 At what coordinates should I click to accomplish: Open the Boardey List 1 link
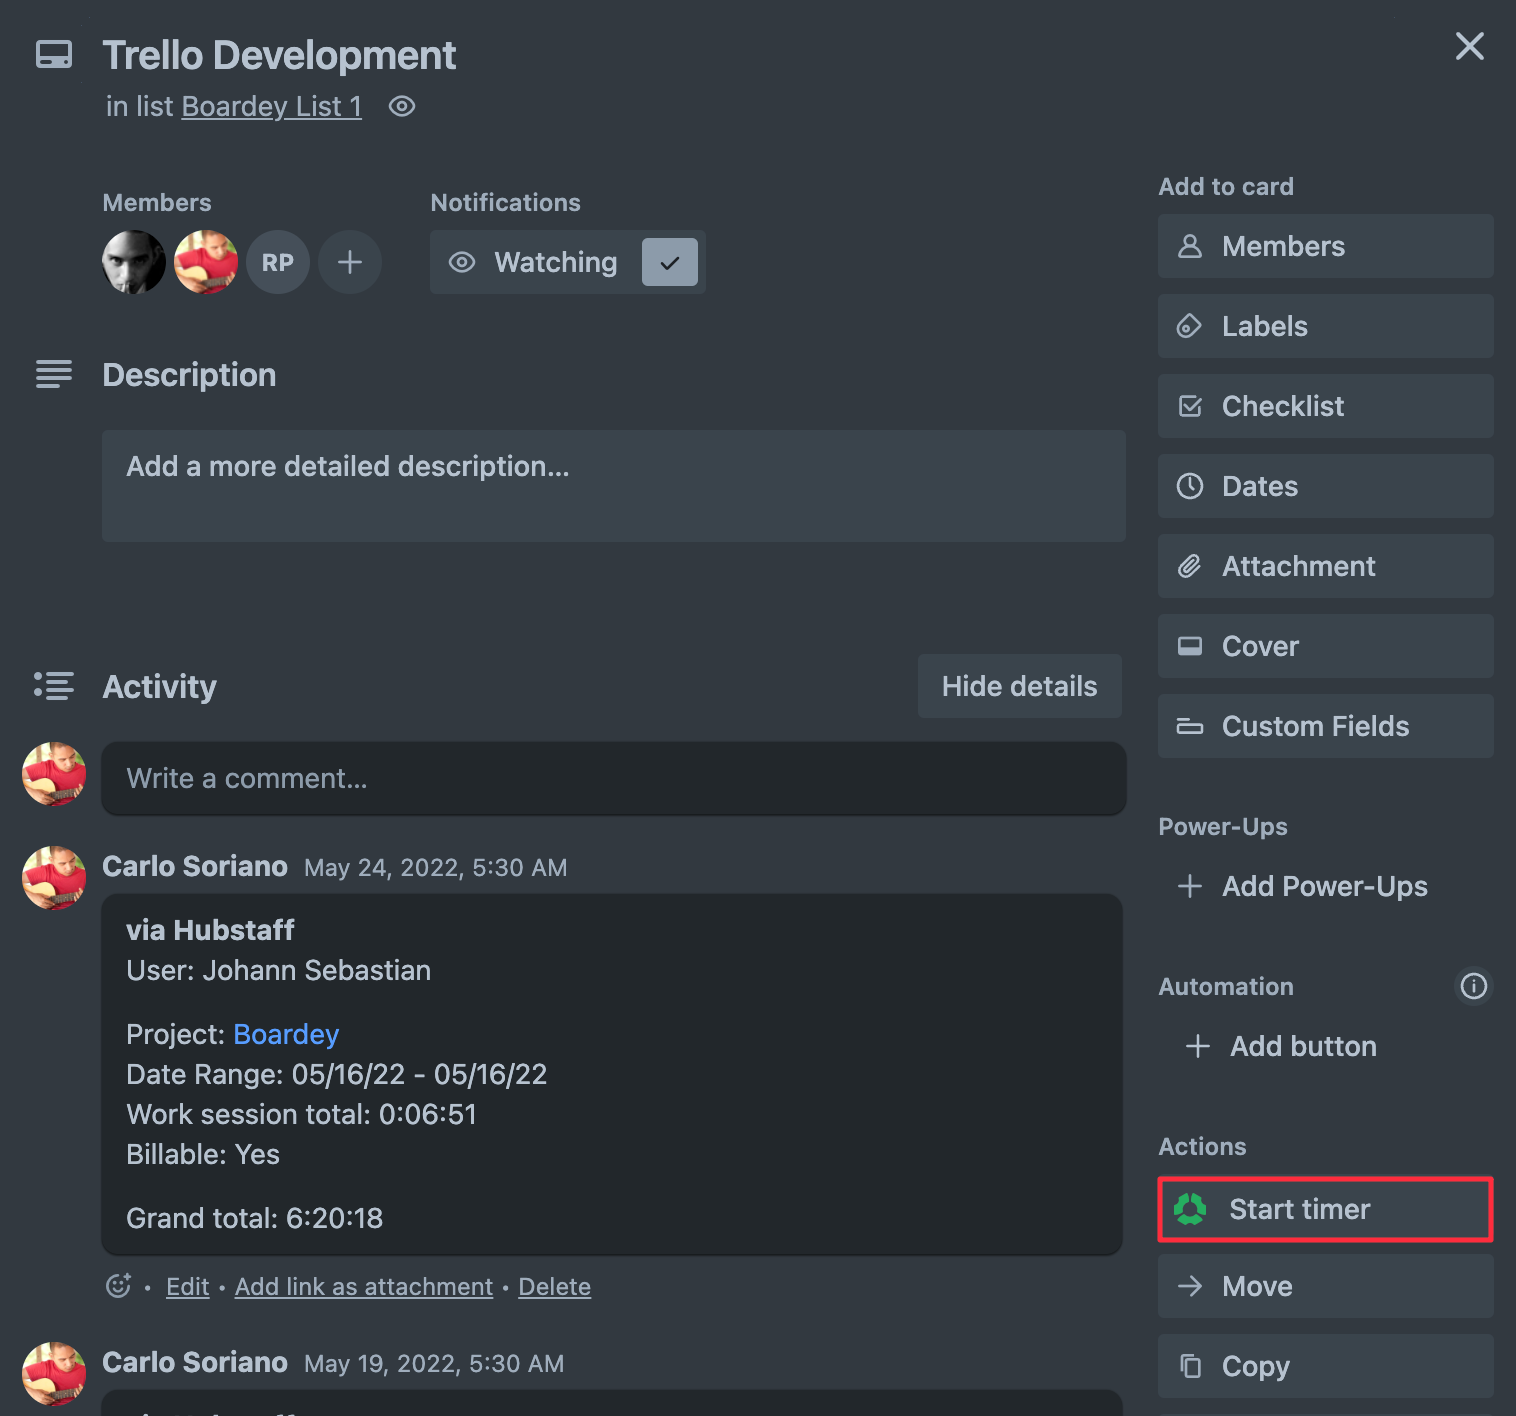[x=271, y=106]
